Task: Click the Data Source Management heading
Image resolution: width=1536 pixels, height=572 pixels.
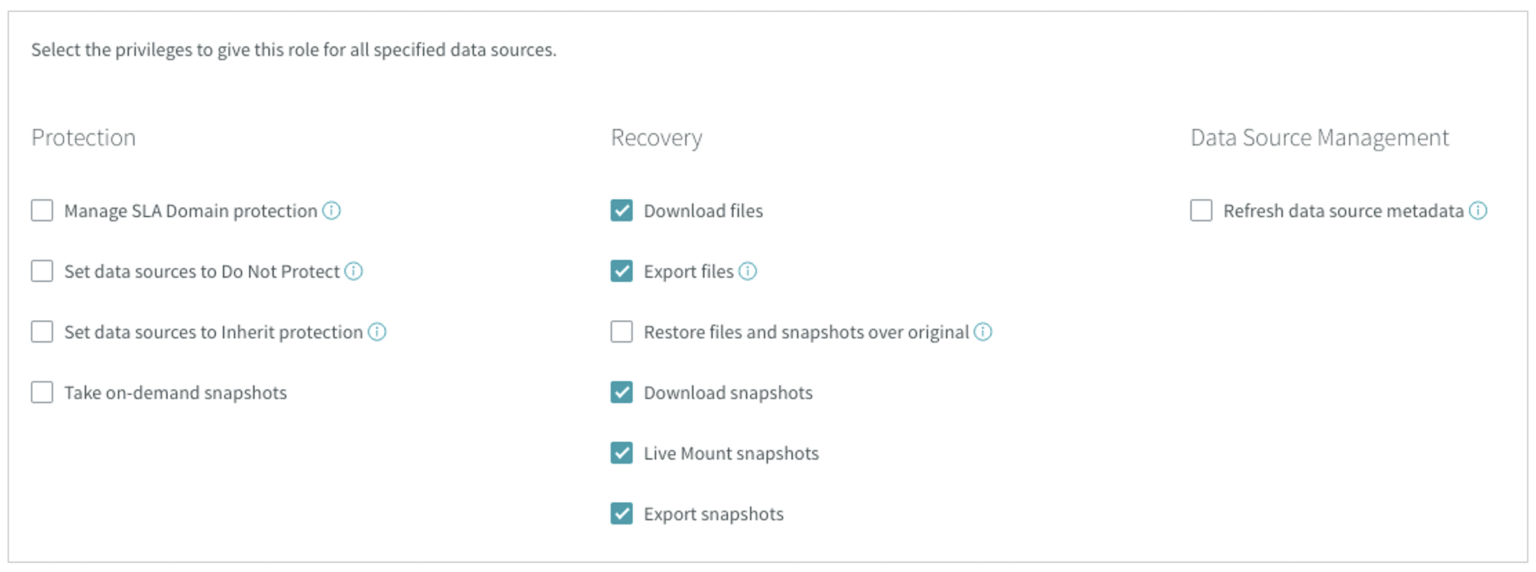Action: [1319, 138]
